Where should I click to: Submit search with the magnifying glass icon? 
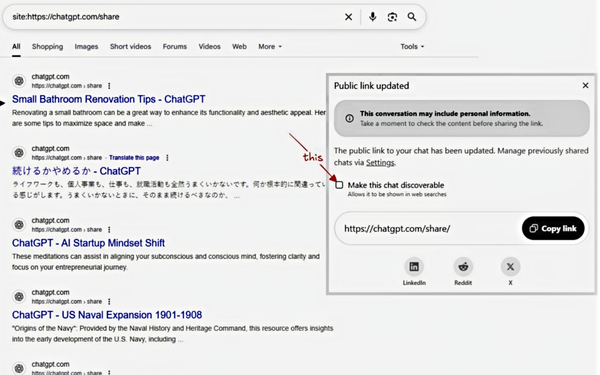point(412,17)
